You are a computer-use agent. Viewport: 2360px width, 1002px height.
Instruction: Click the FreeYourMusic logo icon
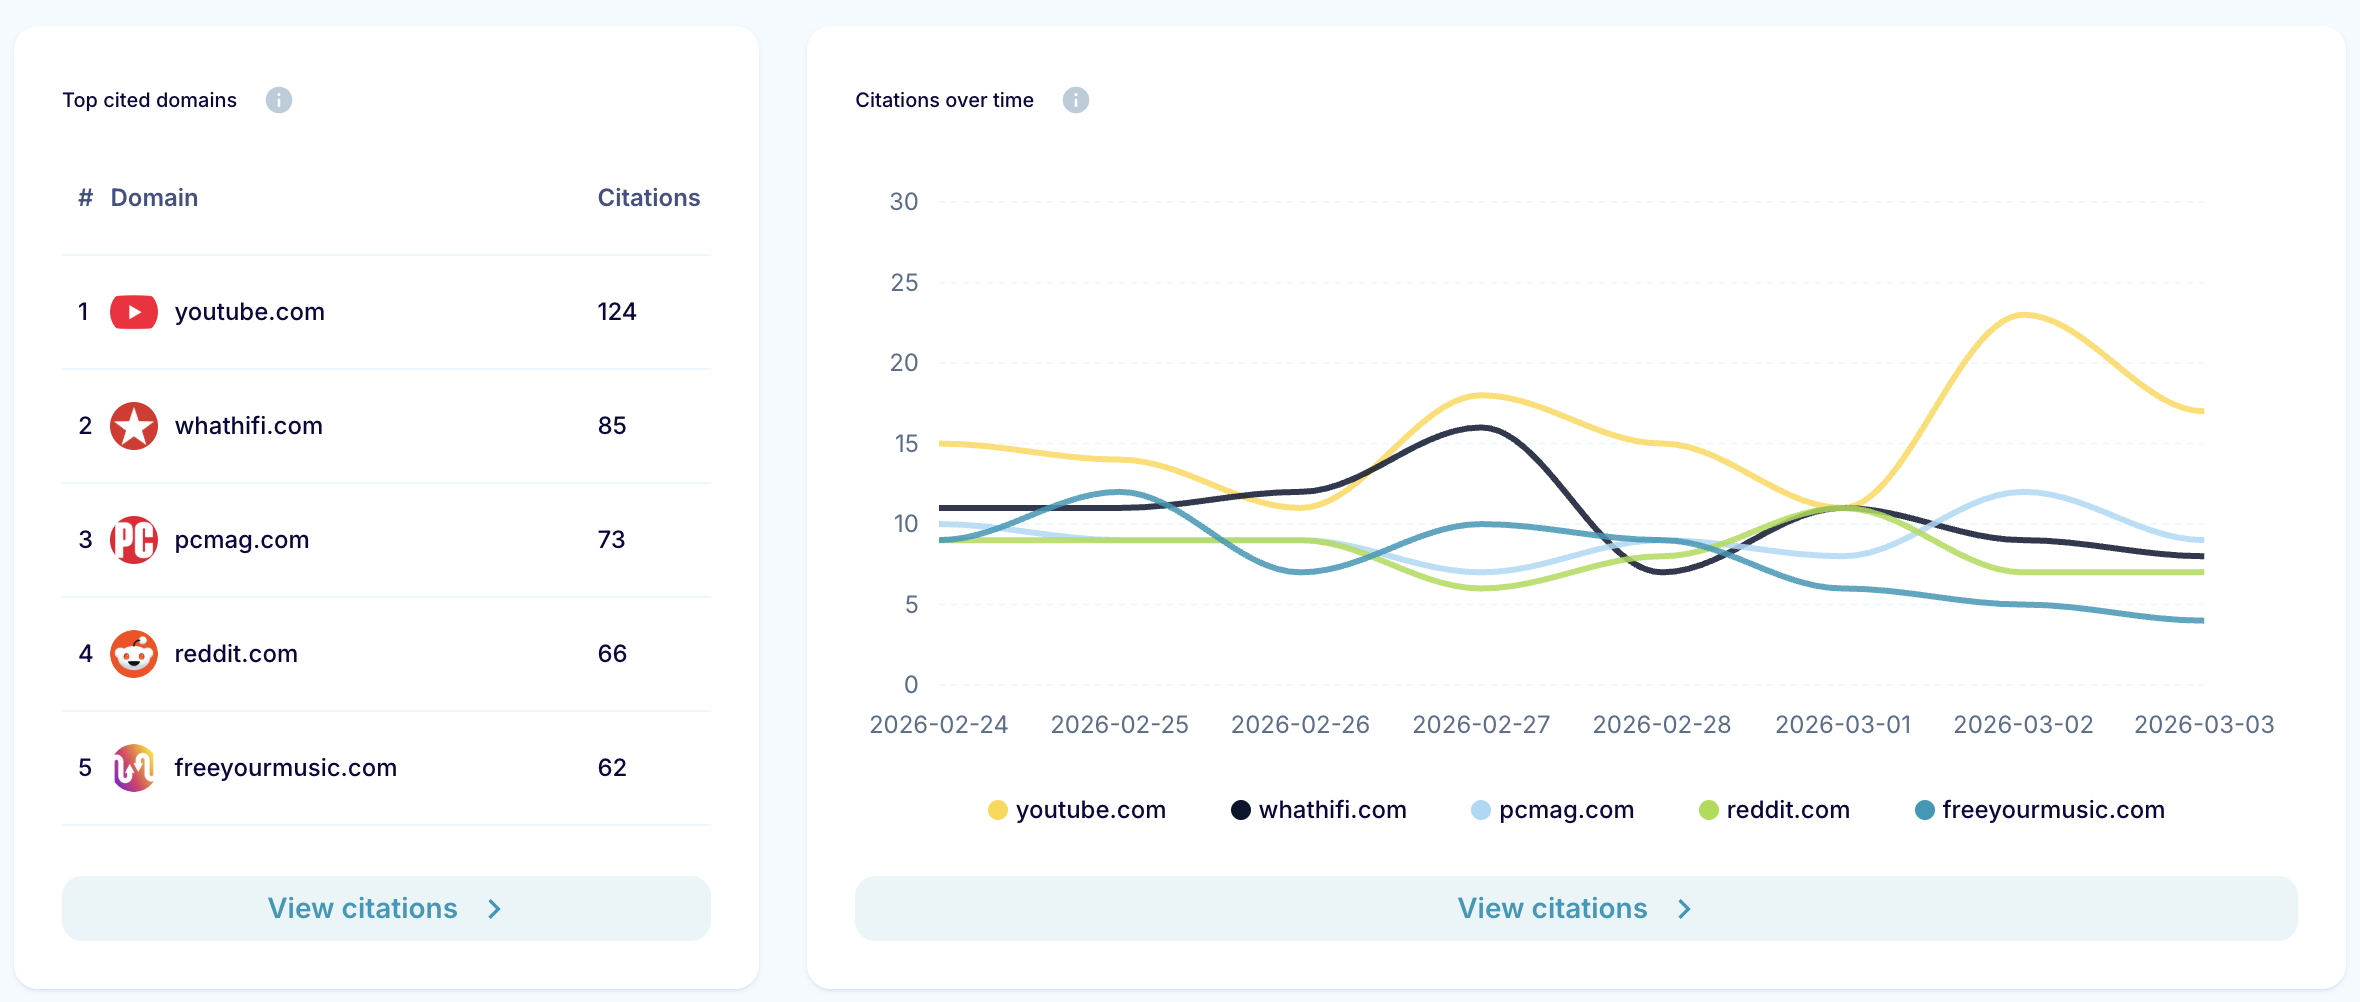133,768
